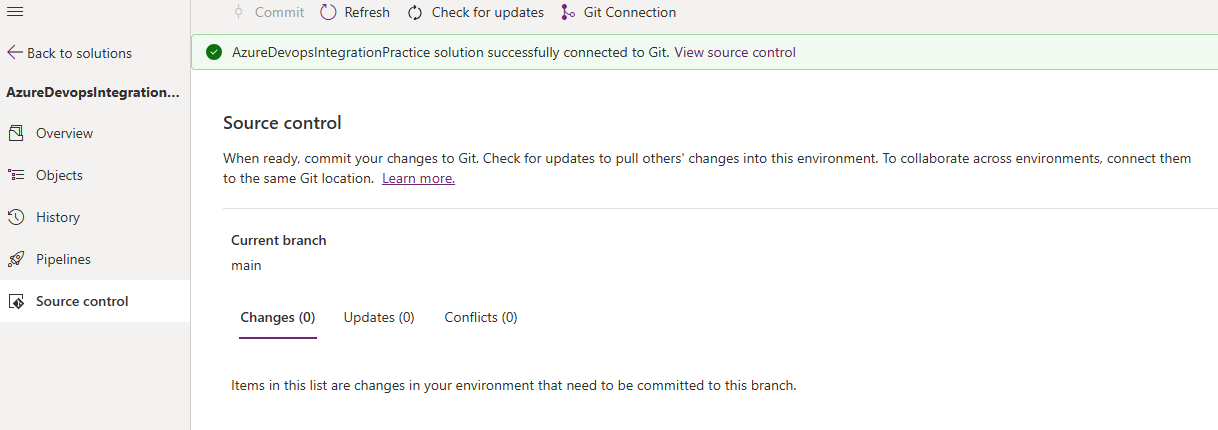Select the Changes (0) tab
The image size is (1218, 430).
[278, 317]
